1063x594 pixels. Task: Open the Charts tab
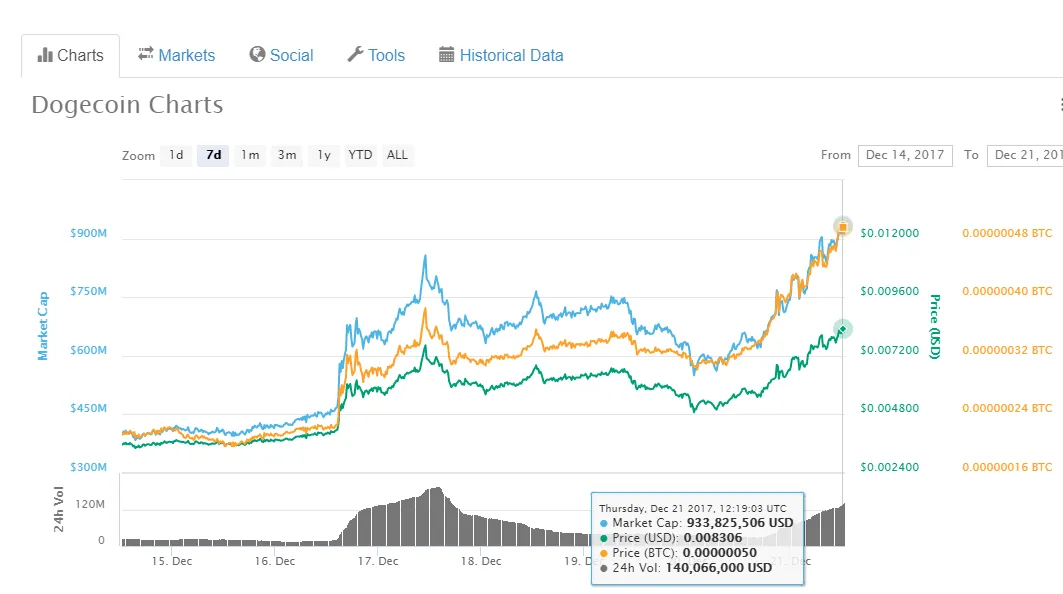pos(71,56)
